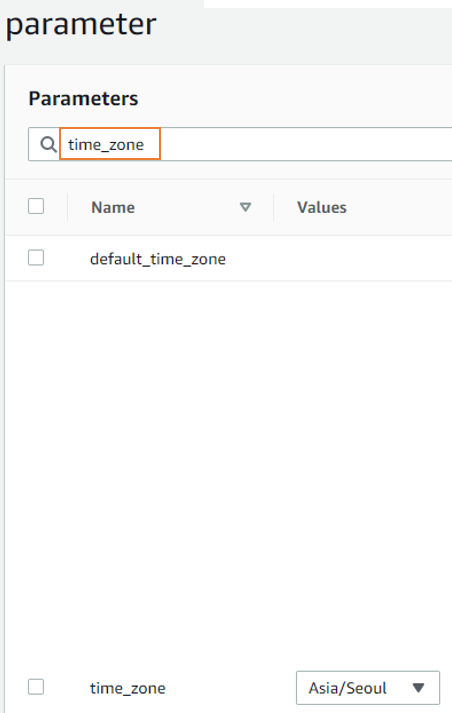Image resolution: width=452 pixels, height=713 pixels.
Task: Click the Parameters section heading
Action: coord(83,98)
